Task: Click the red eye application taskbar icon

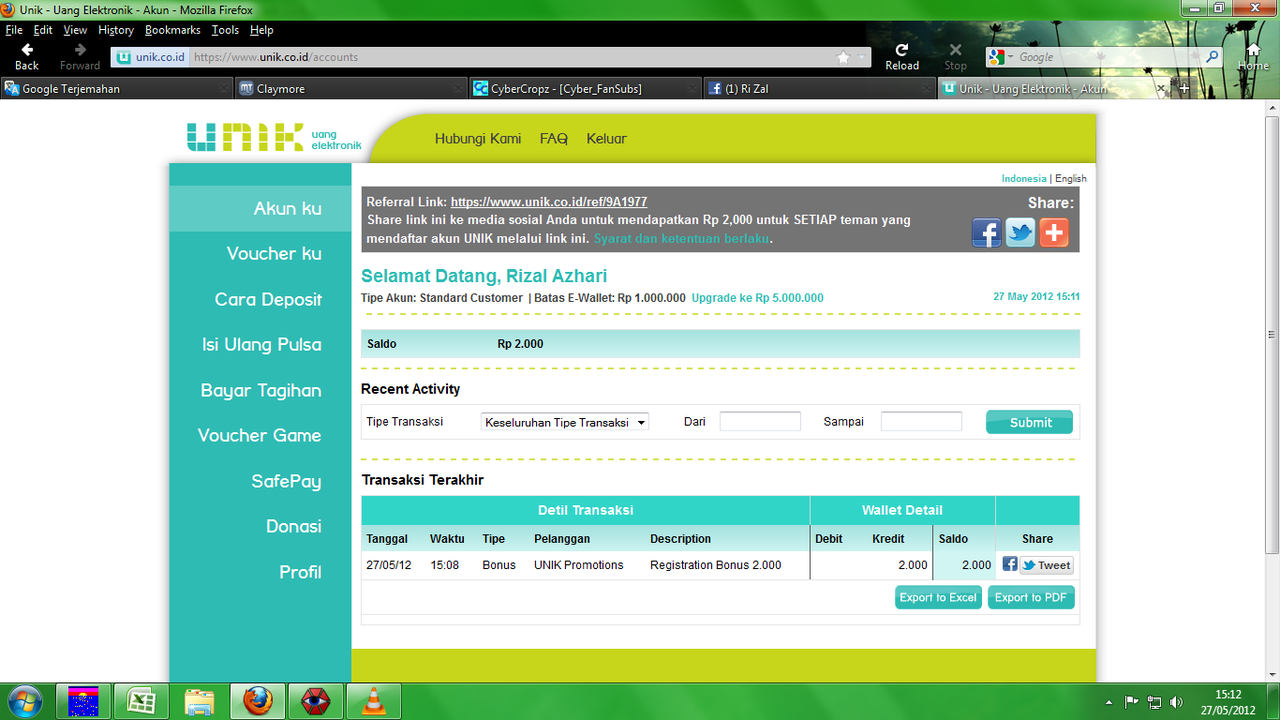Action: (x=315, y=702)
